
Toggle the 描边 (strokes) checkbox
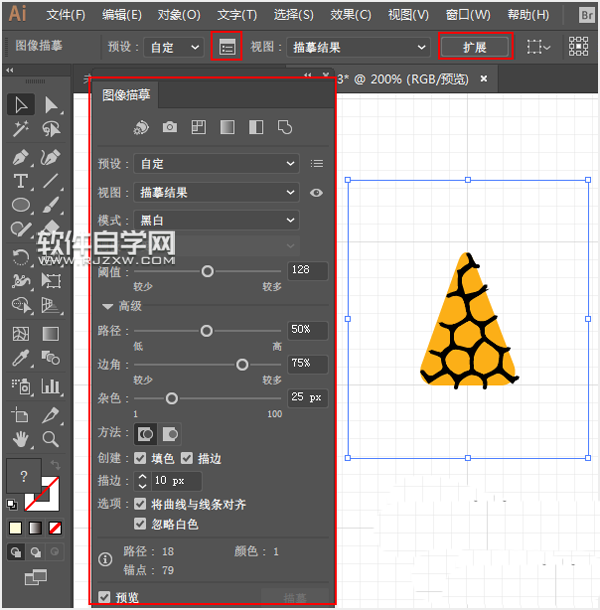pyautogui.click(x=187, y=458)
